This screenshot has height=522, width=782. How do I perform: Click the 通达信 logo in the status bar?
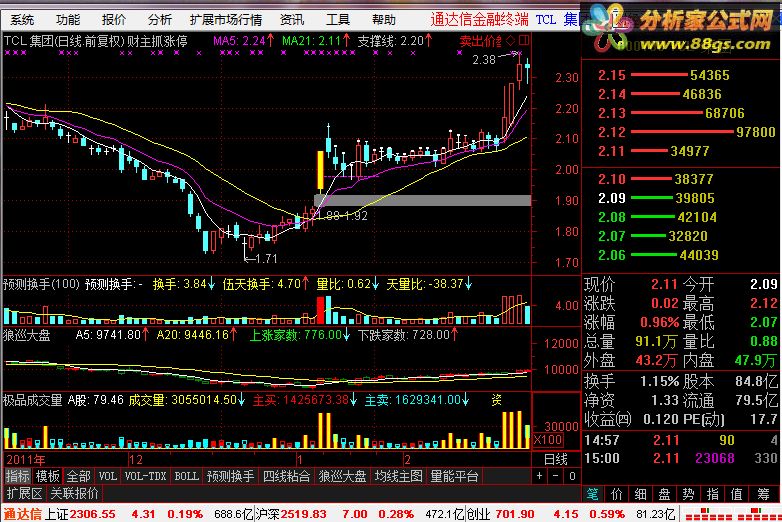click(x=22, y=514)
